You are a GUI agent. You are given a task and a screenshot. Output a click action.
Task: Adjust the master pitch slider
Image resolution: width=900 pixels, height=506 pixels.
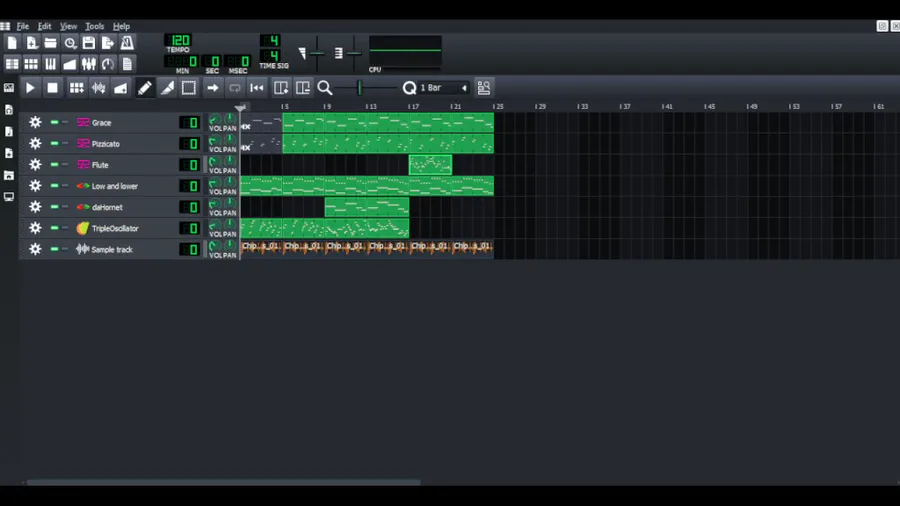coord(354,53)
